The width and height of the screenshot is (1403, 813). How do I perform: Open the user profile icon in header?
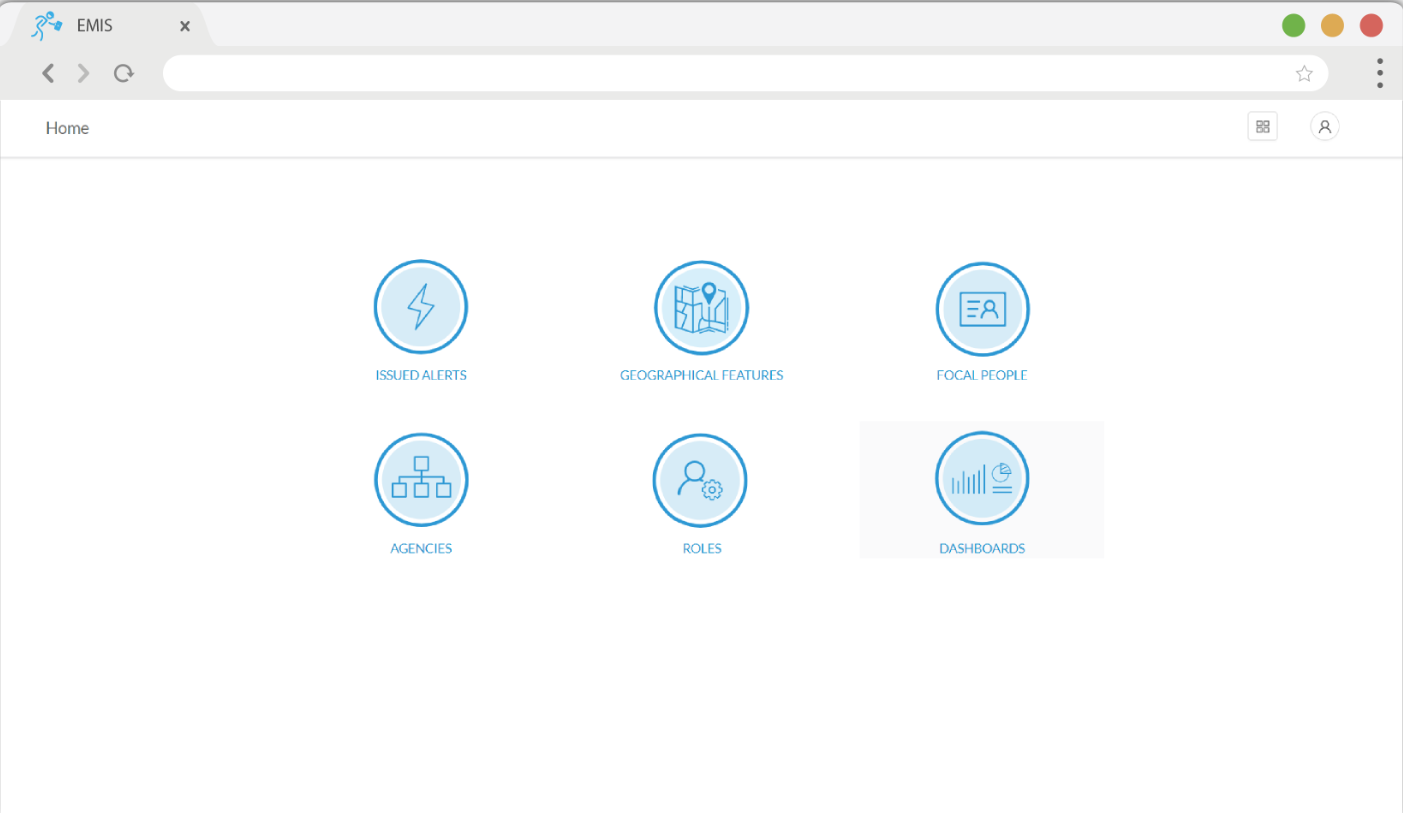[1324, 127]
